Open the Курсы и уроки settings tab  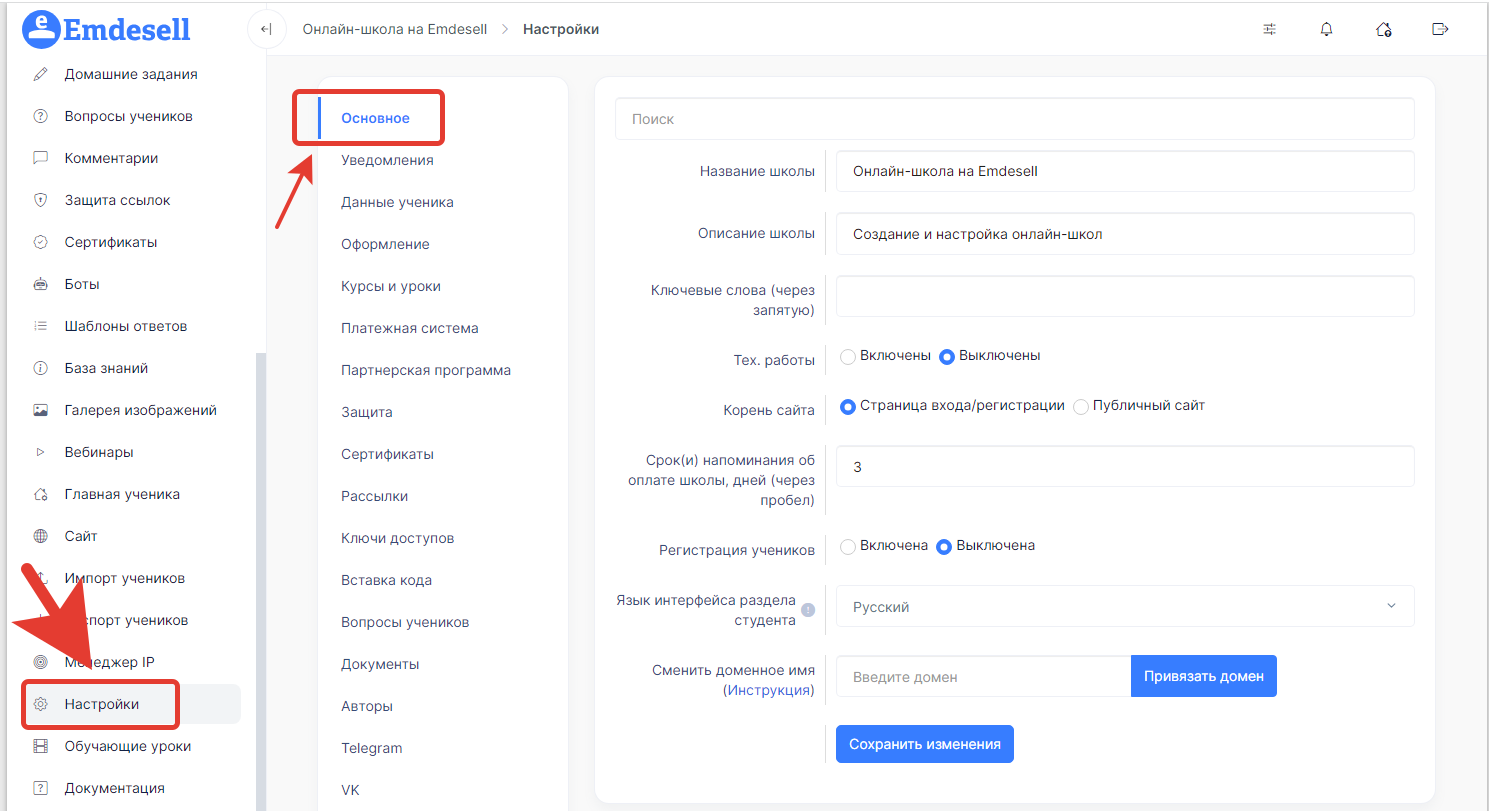(x=391, y=286)
